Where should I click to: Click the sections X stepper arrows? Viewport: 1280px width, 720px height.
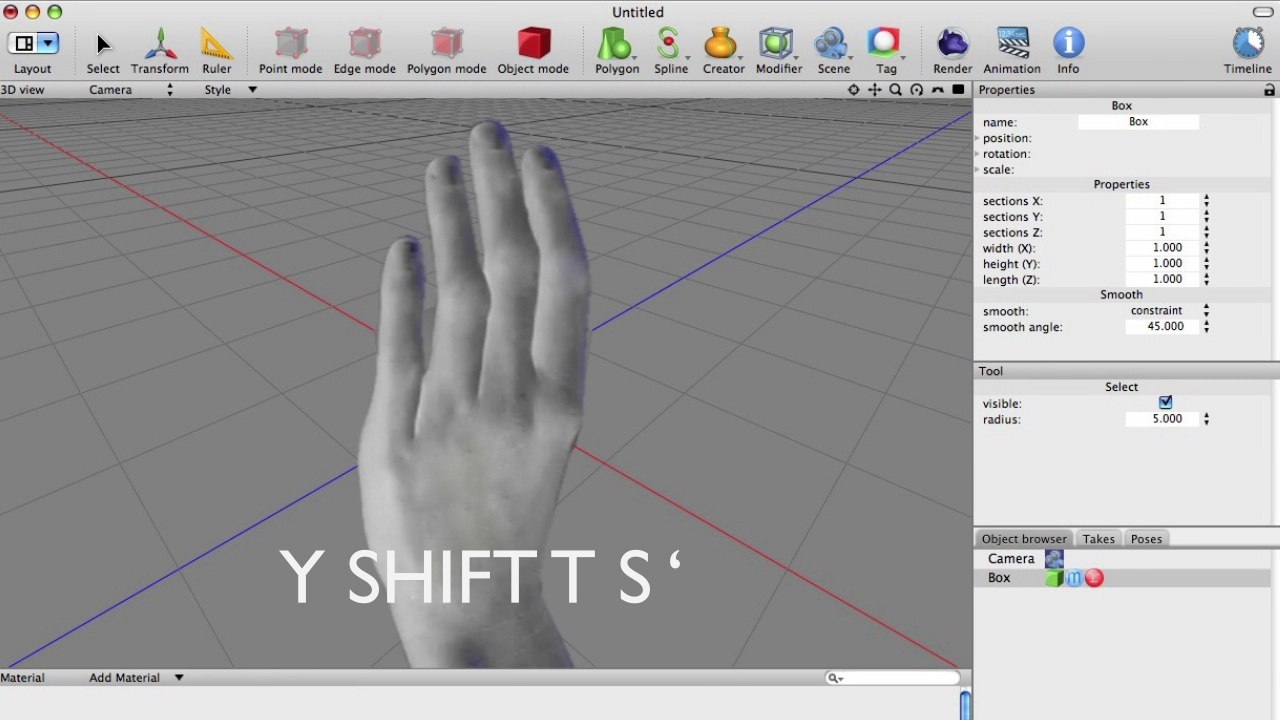click(1206, 201)
